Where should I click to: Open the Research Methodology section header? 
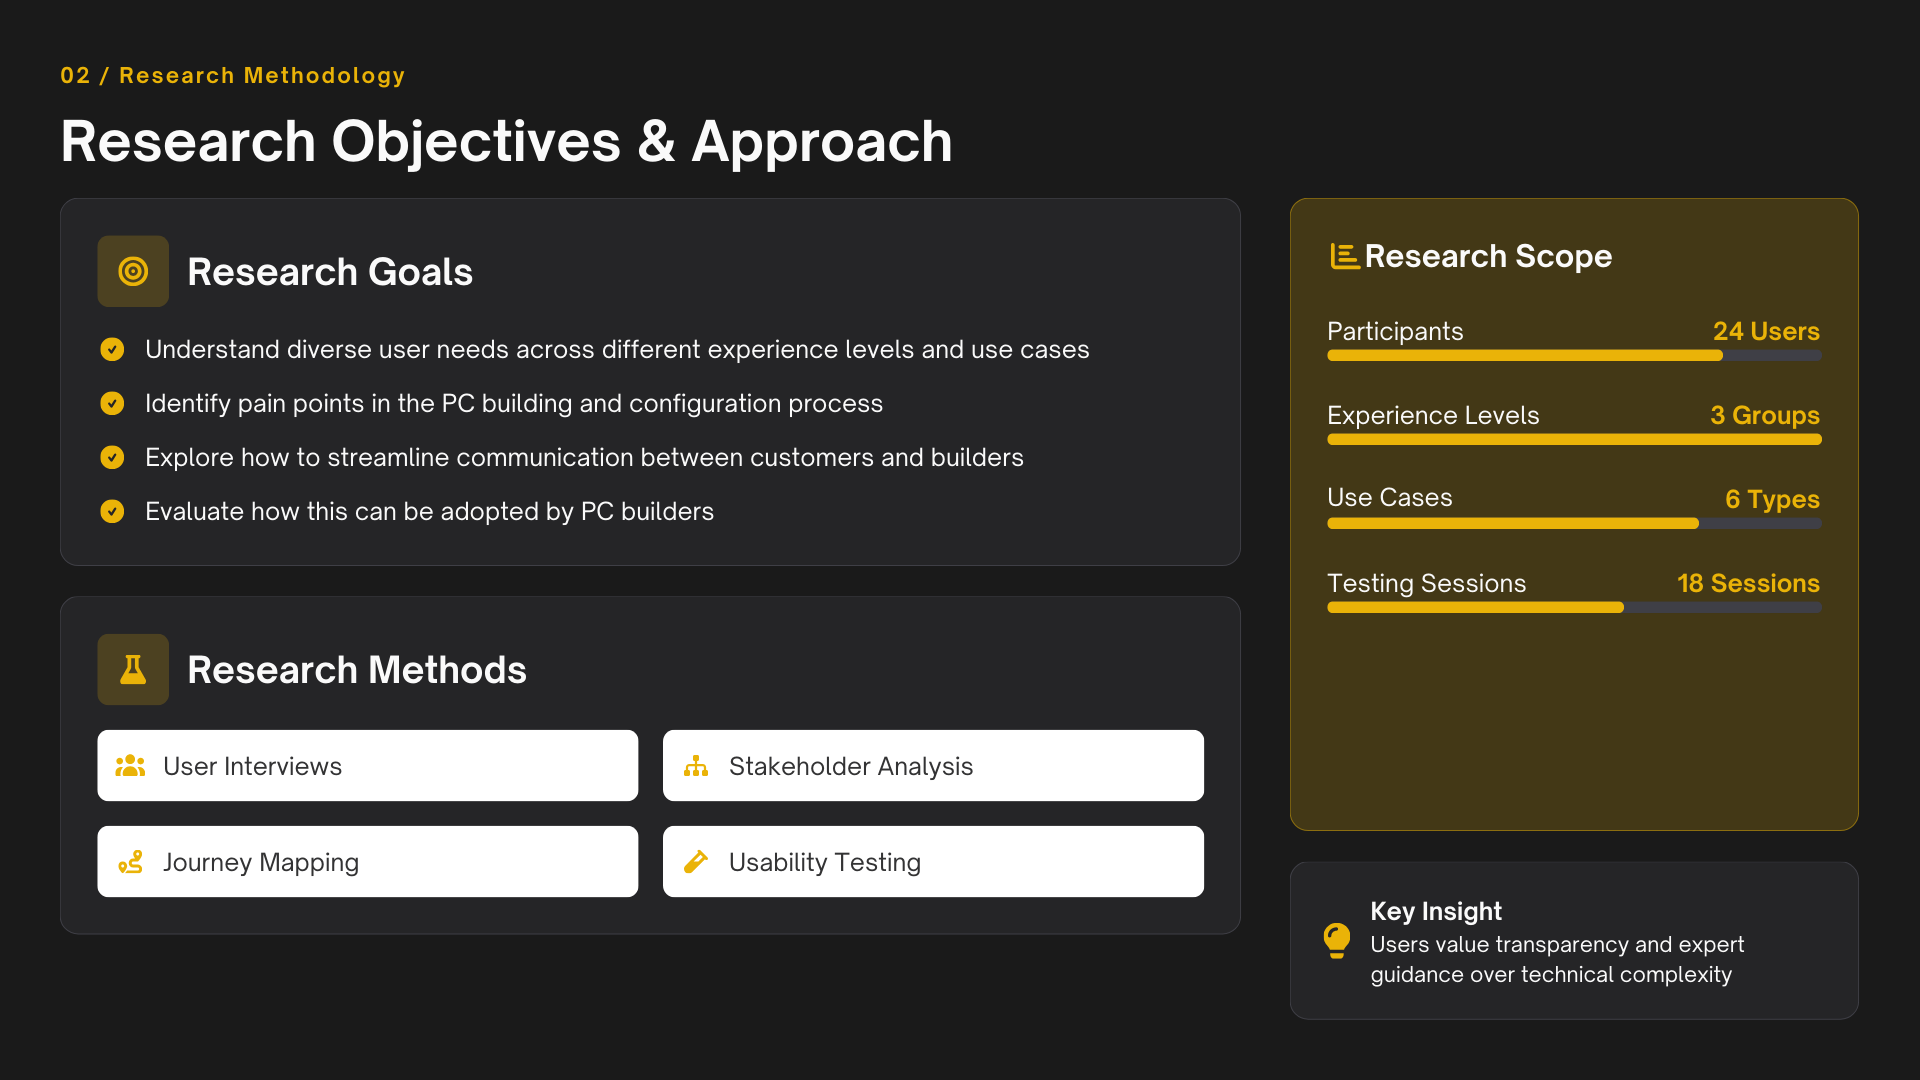coord(233,74)
